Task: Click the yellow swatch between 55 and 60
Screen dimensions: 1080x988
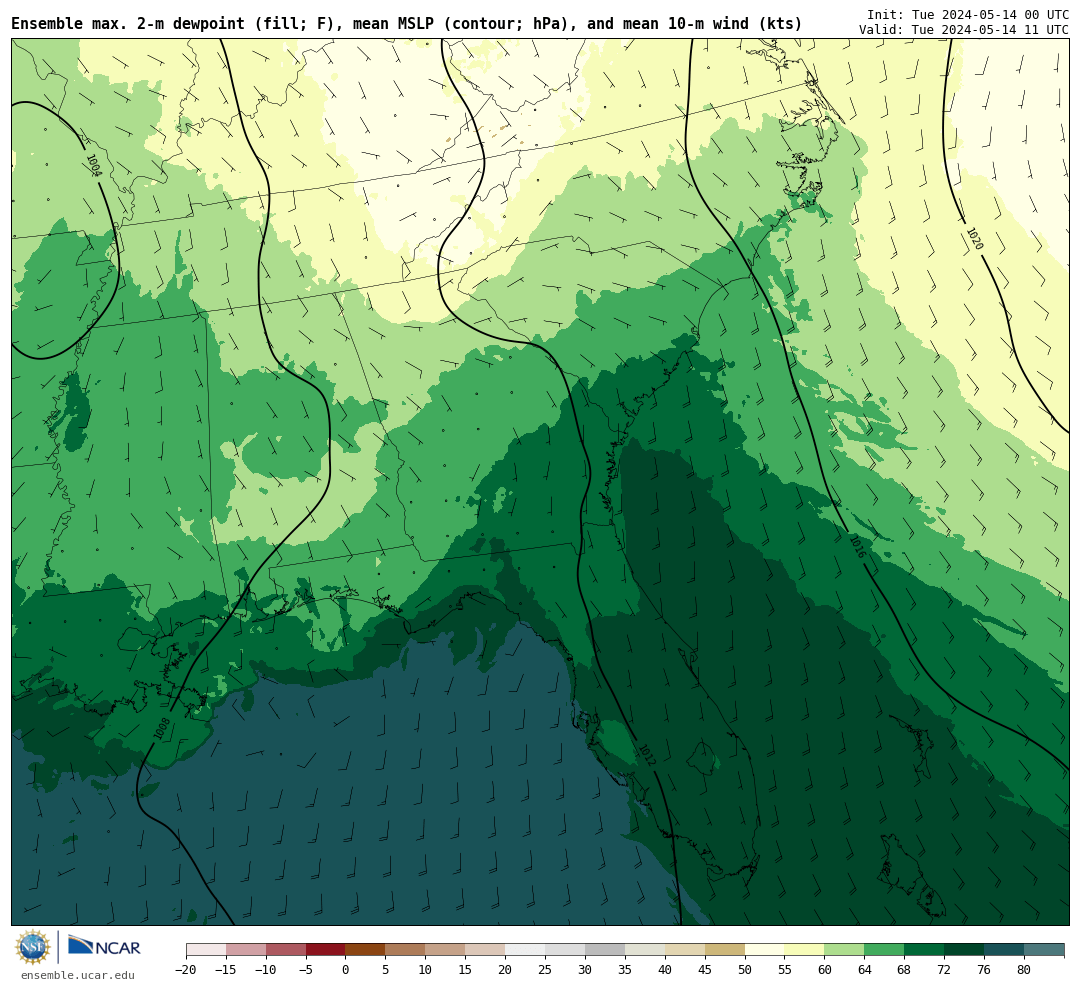Action: pos(805,950)
